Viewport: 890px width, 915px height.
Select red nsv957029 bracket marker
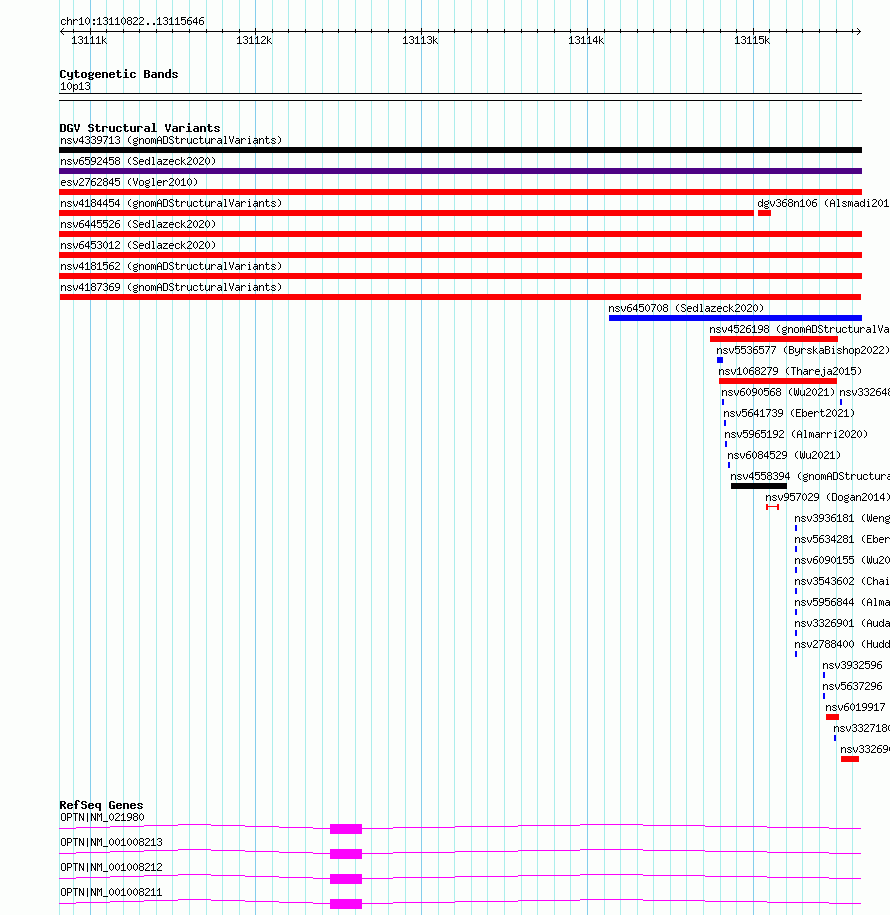pyautogui.click(x=772, y=507)
